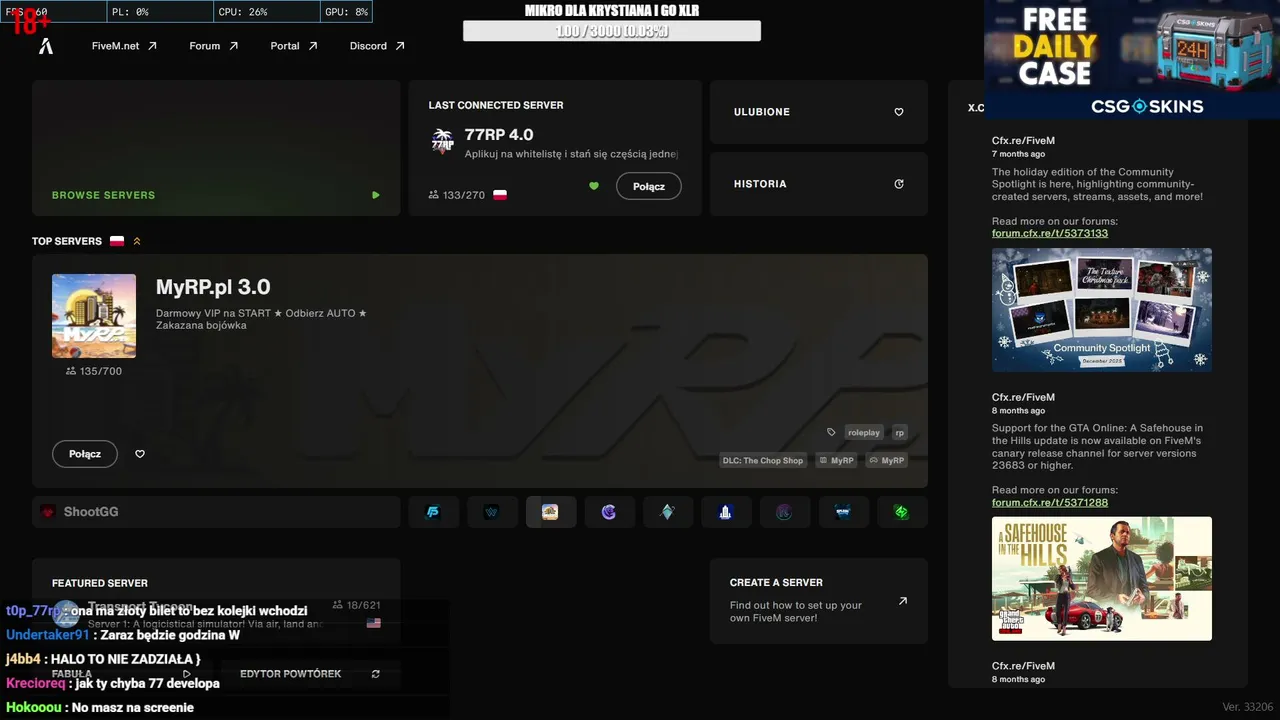Screen dimensions: 1280x720
Task: Click the MyRP.pl 3.0 server title
Action: [213, 287]
